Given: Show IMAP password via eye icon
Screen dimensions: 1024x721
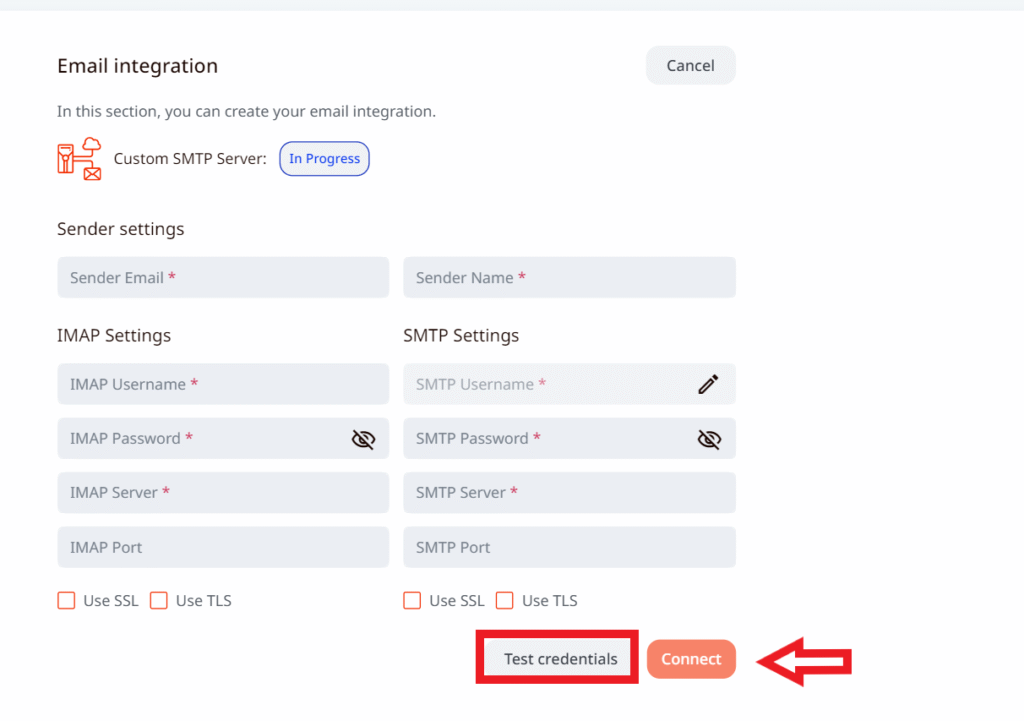Looking at the screenshot, I should pos(363,439).
